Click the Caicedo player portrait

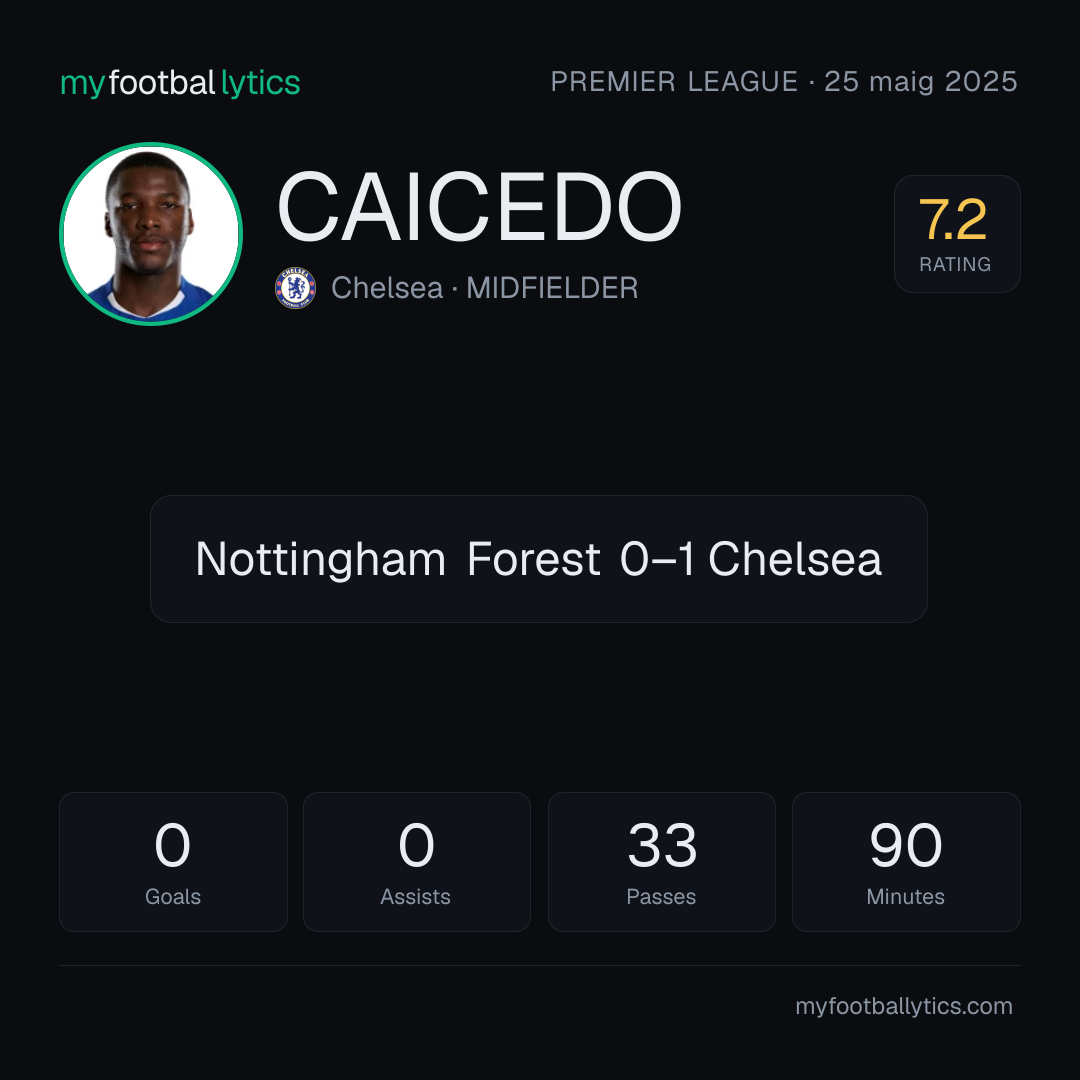tap(151, 234)
